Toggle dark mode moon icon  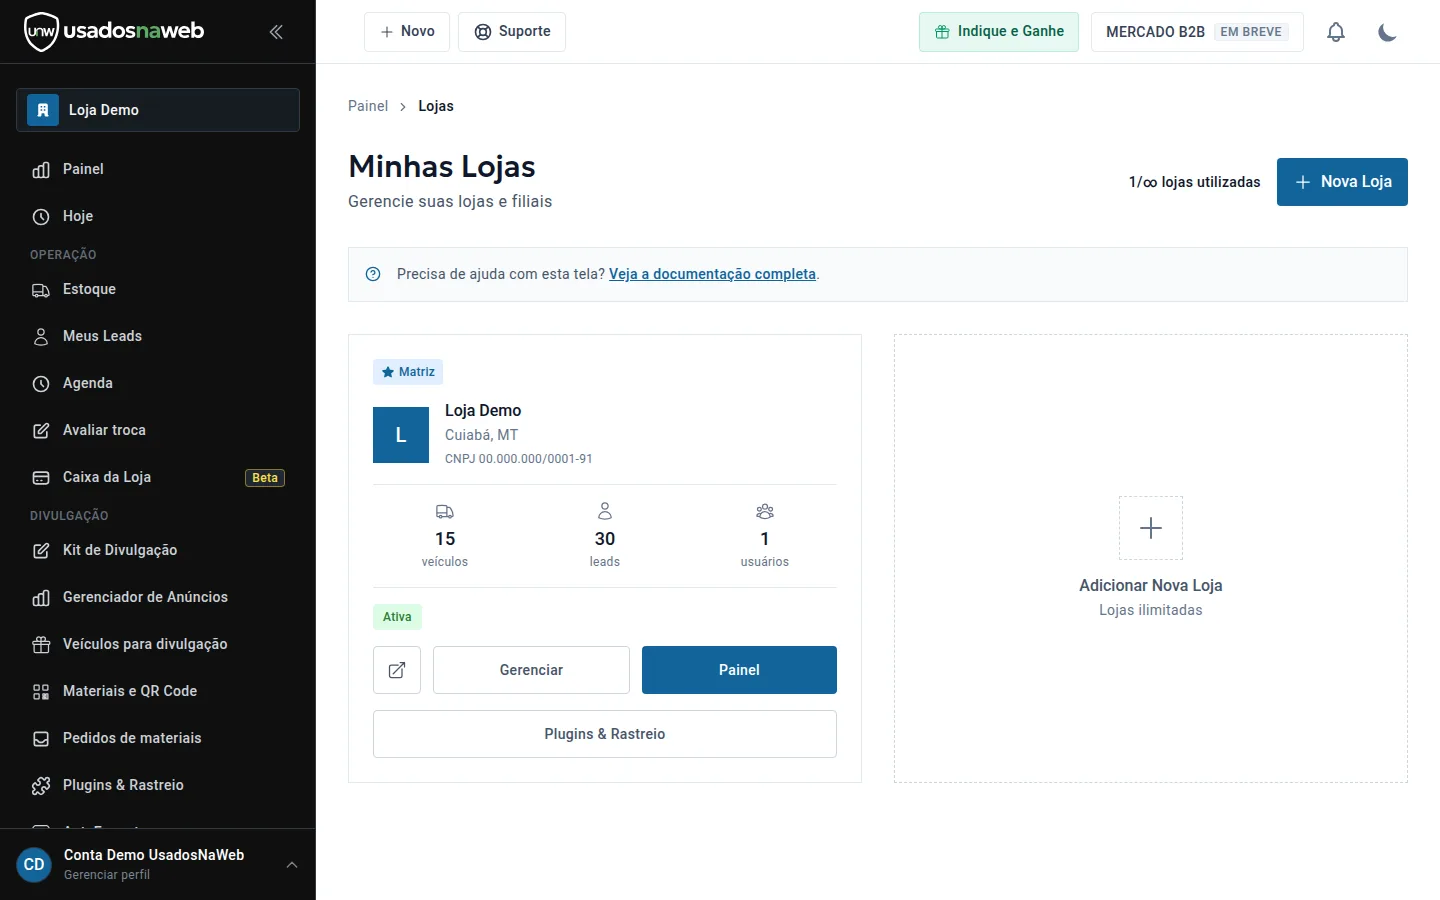coord(1387,32)
